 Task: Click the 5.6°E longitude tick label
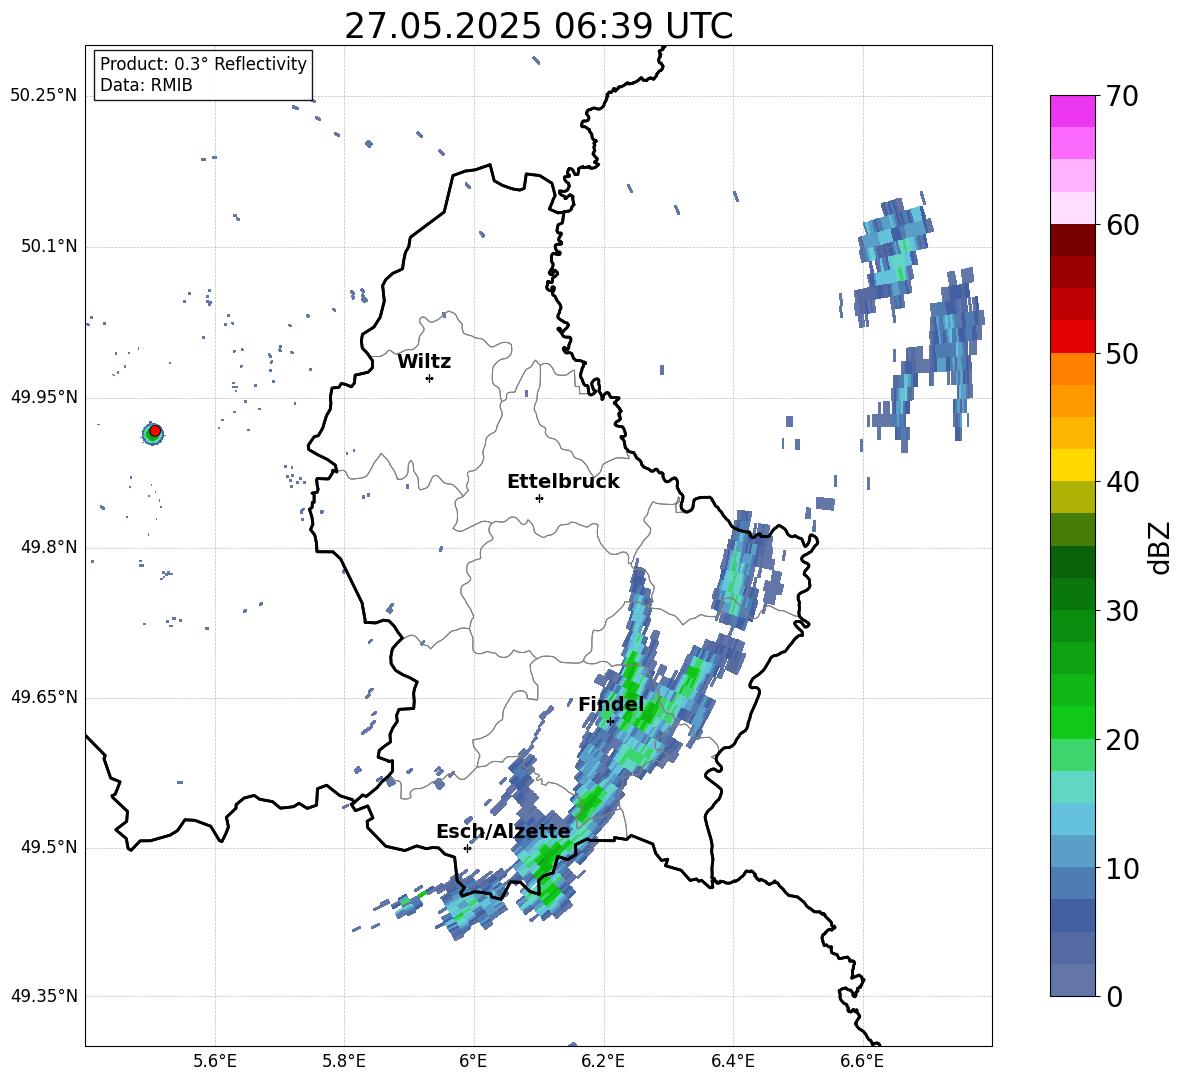215,1062
